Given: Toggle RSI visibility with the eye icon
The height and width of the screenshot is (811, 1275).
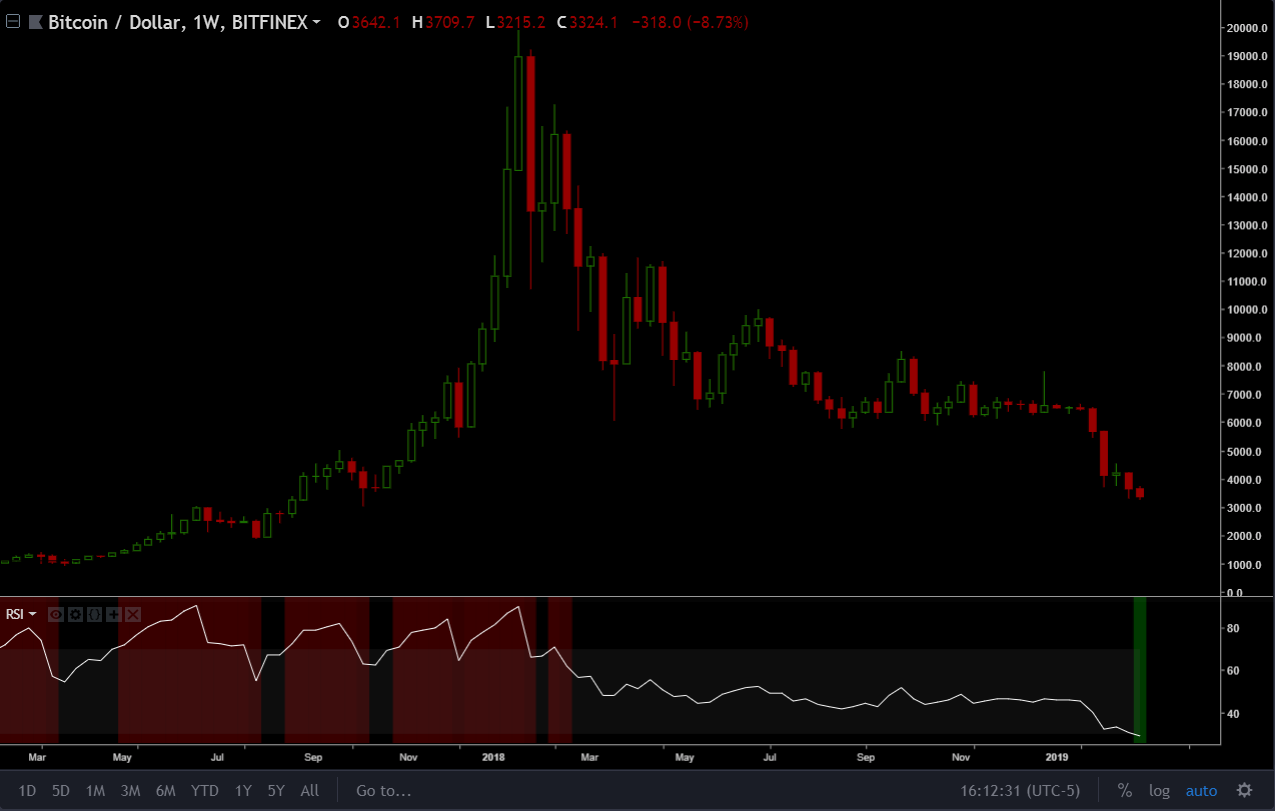Looking at the screenshot, I should (x=56, y=614).
